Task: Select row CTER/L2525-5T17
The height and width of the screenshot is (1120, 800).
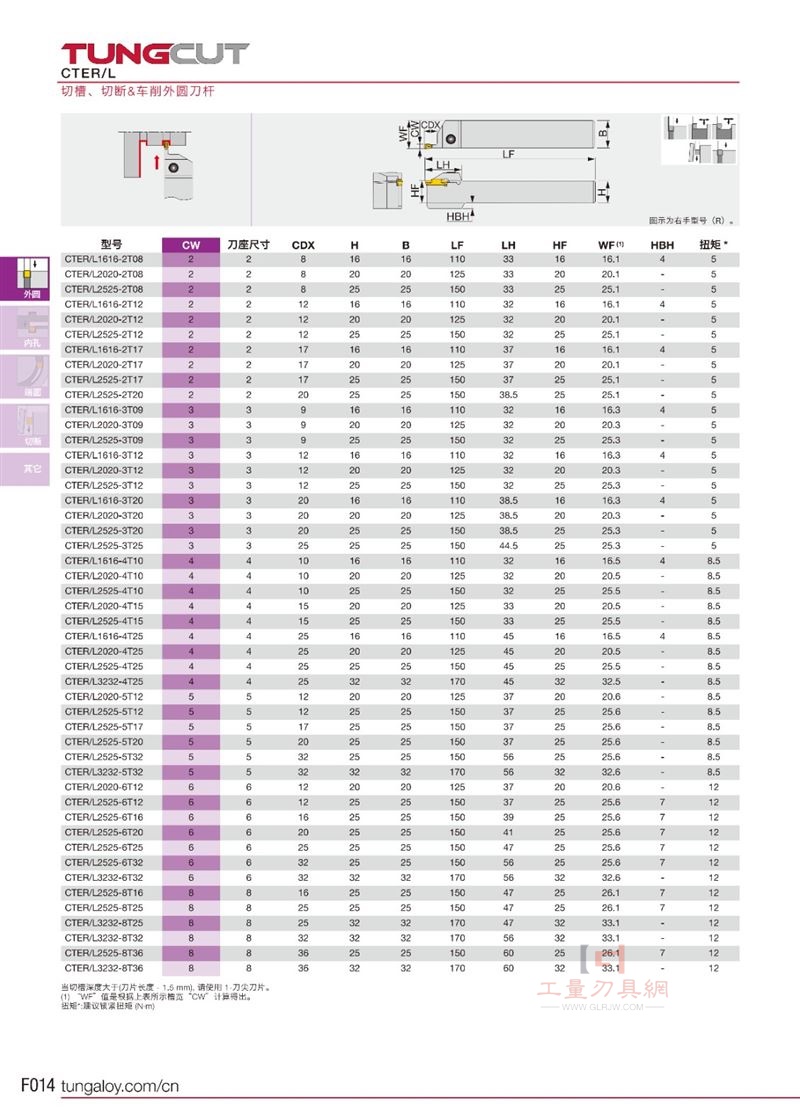Action: coord(400,727)
